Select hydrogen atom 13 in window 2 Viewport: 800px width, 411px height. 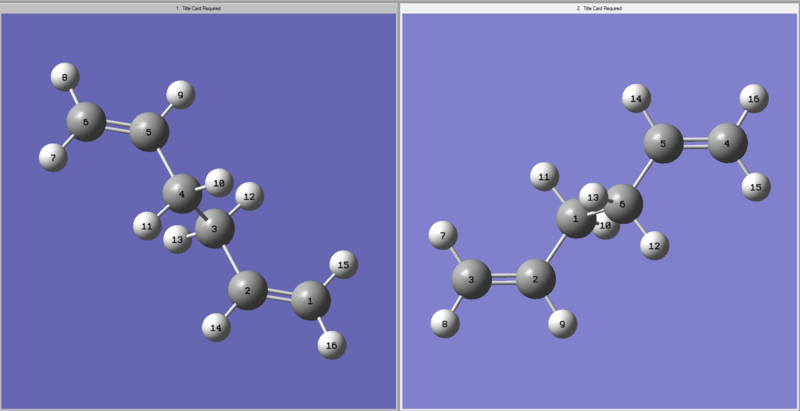593,197
